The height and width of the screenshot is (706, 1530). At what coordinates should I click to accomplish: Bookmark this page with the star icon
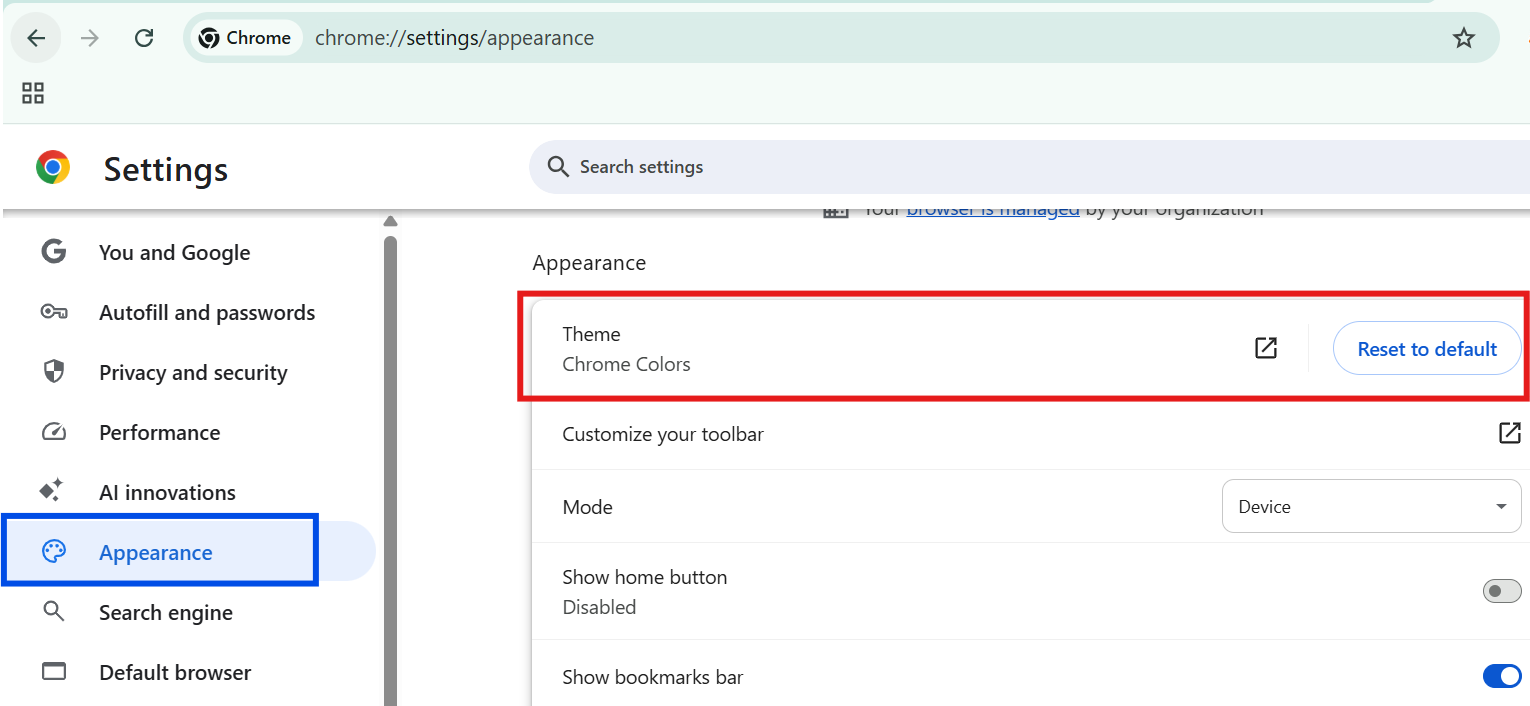tap(1463, 38)
